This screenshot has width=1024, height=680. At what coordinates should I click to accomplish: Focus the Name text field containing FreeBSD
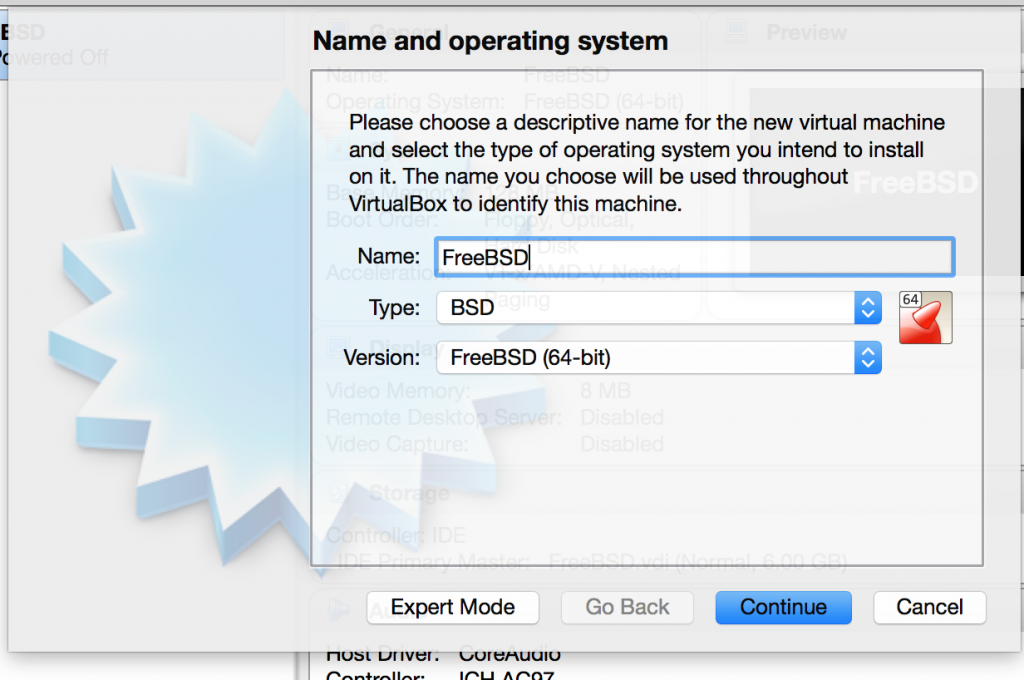694,257
